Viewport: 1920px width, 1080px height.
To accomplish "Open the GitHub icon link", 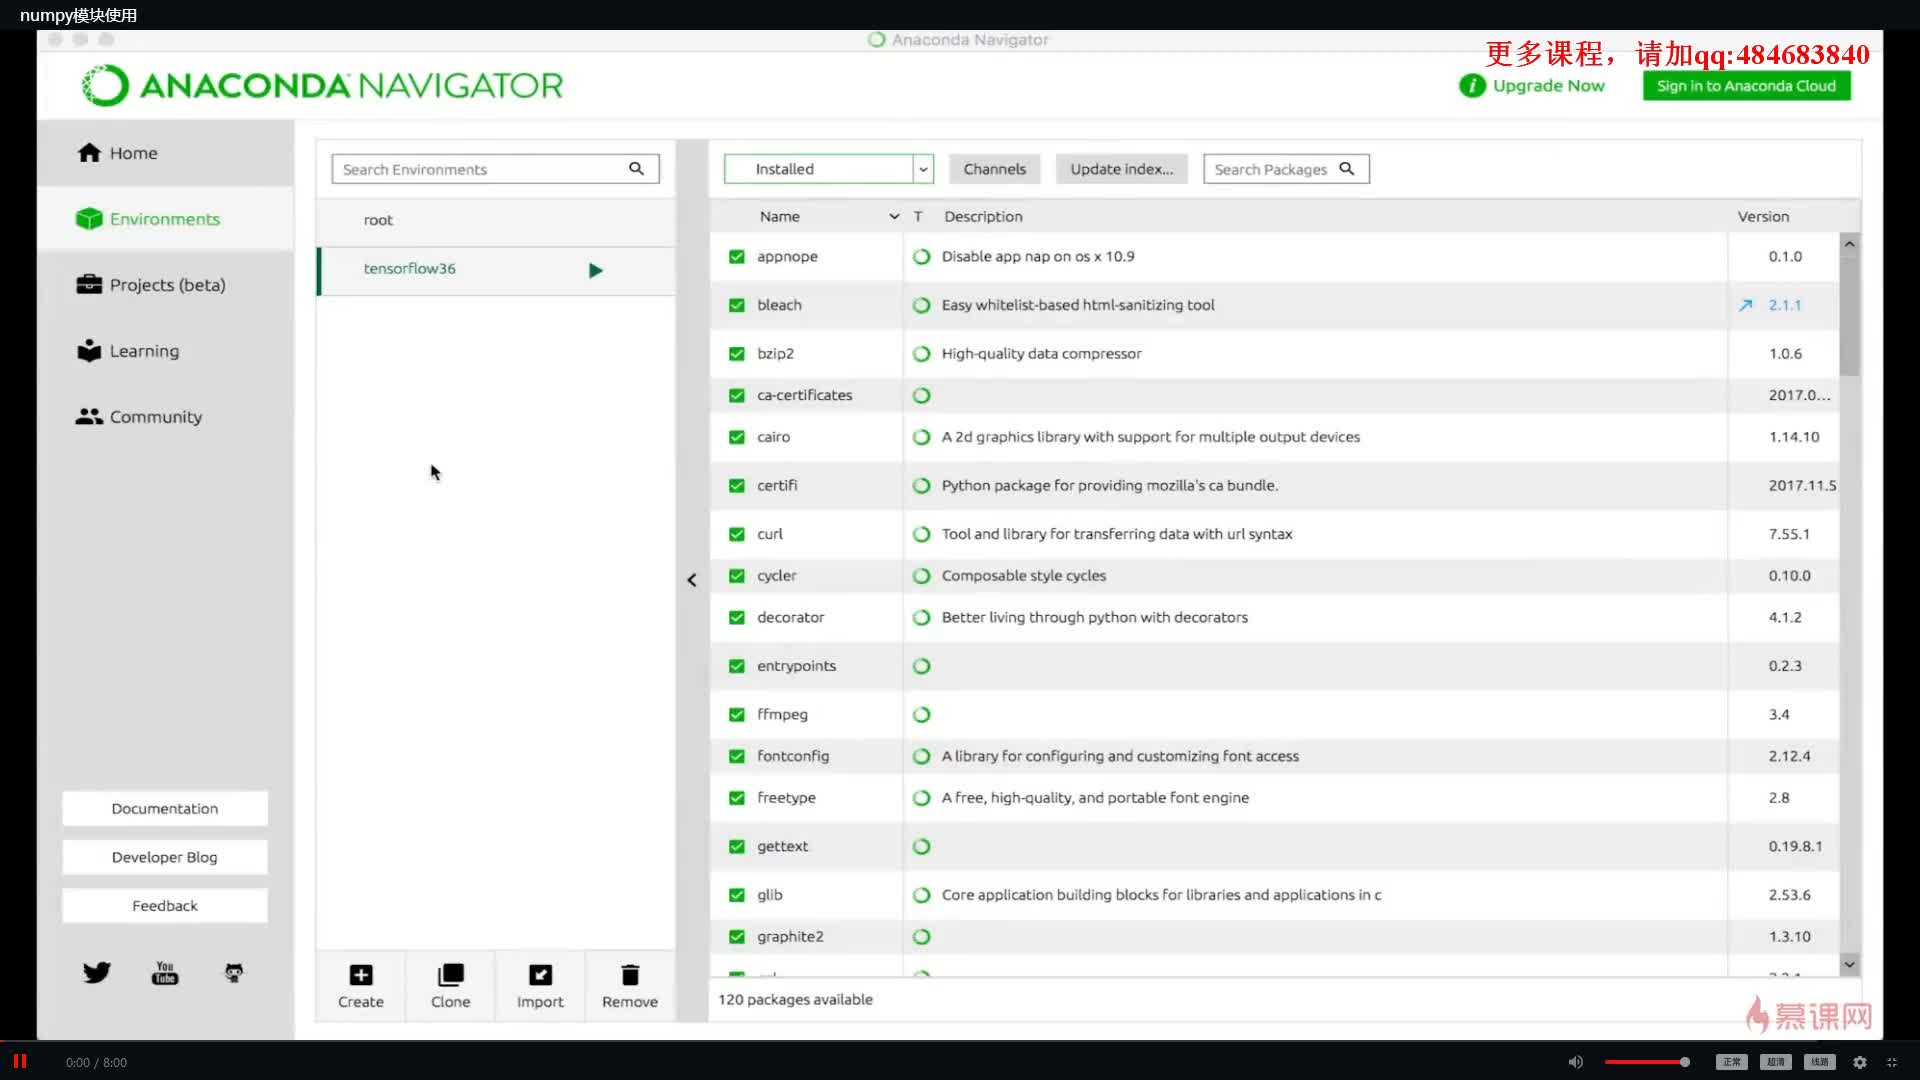I will tap(234, 973).
